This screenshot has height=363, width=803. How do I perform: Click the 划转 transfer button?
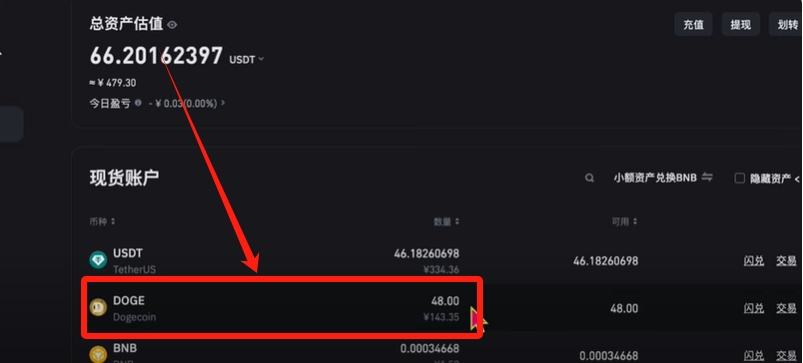[x=786, y=25]
